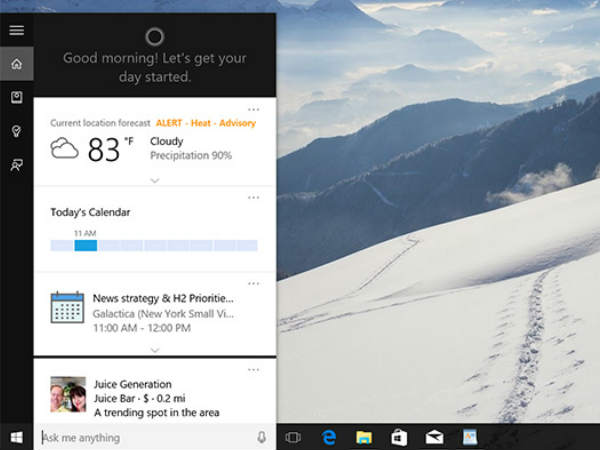Expand the weather forecast card chevron
Image resolution: width=600 pixels, height=450 pixels.
(154, 180)
